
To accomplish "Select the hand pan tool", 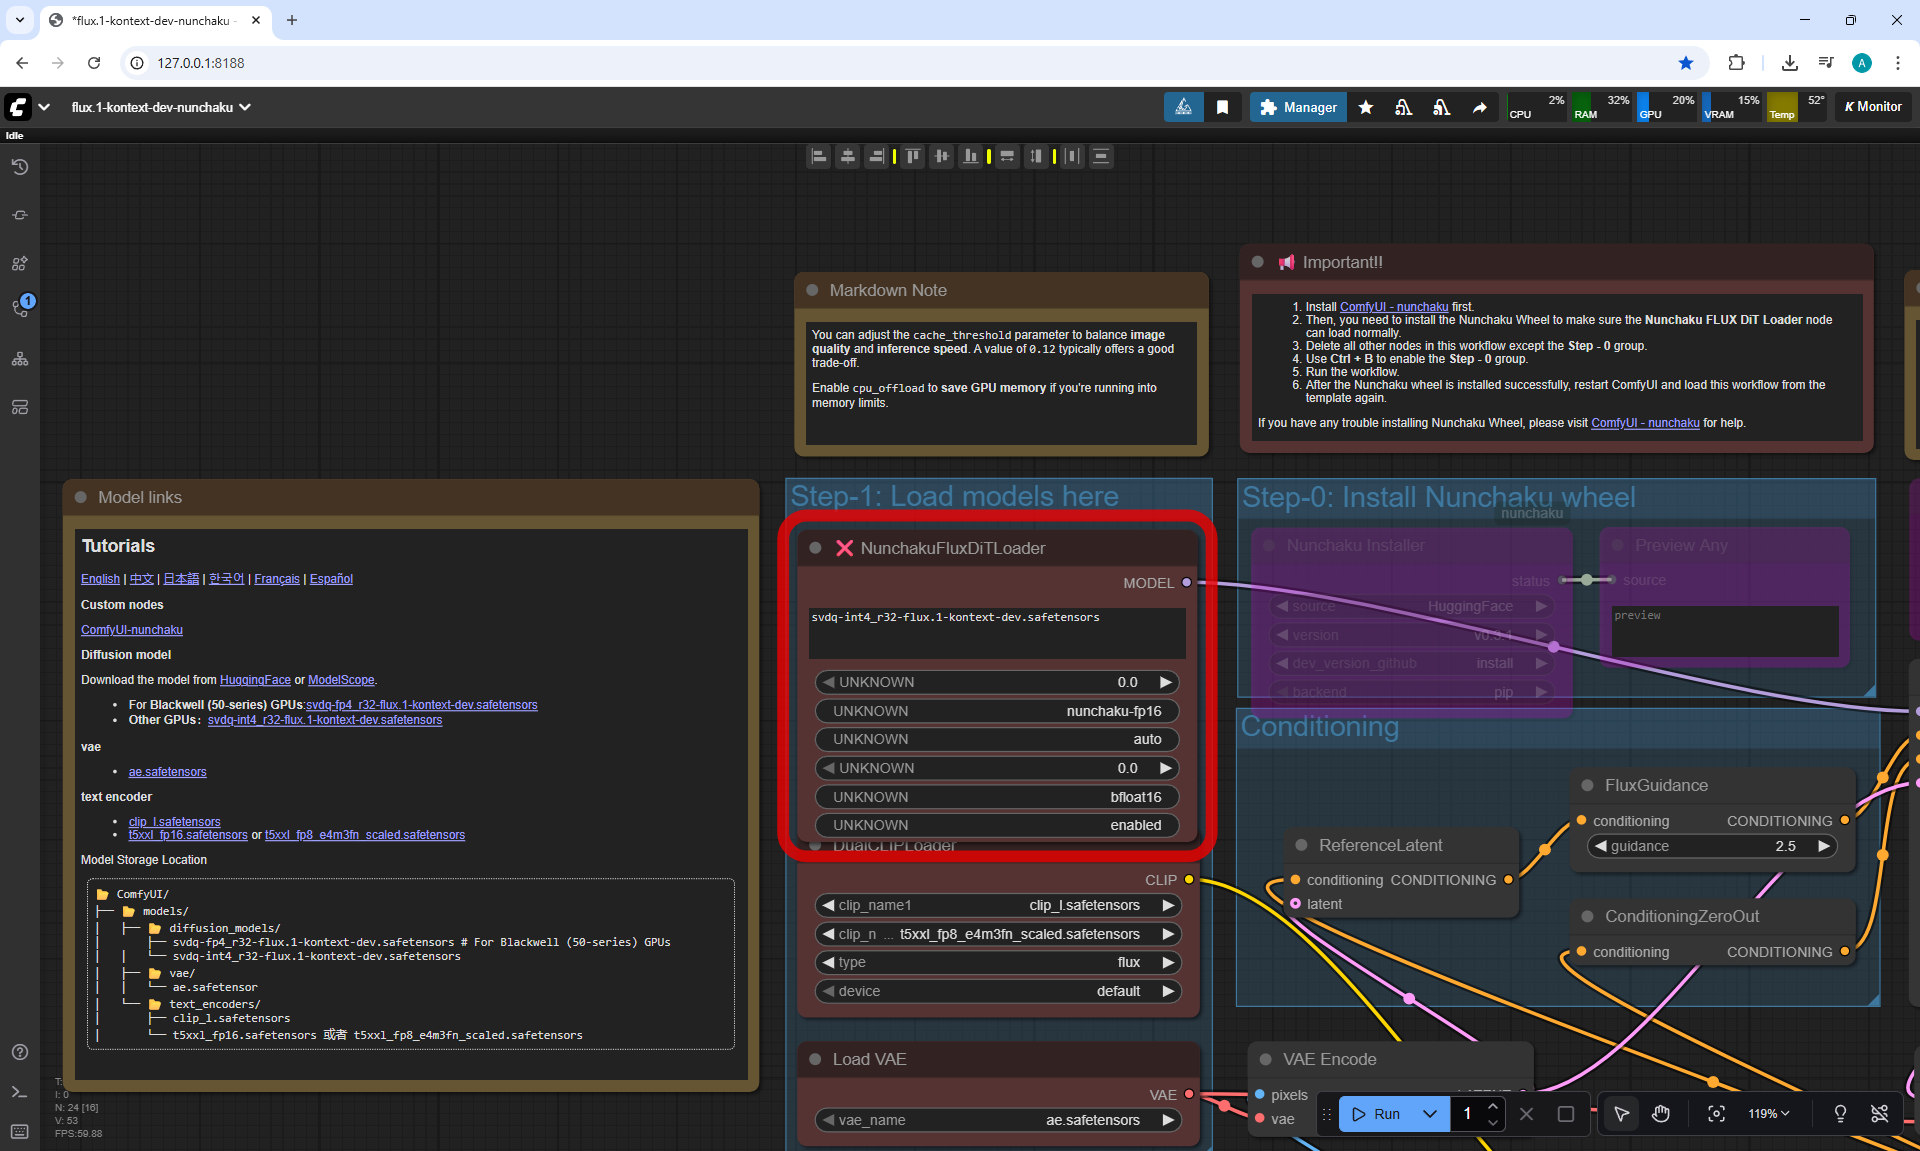I will [x=1660, y=1114].
